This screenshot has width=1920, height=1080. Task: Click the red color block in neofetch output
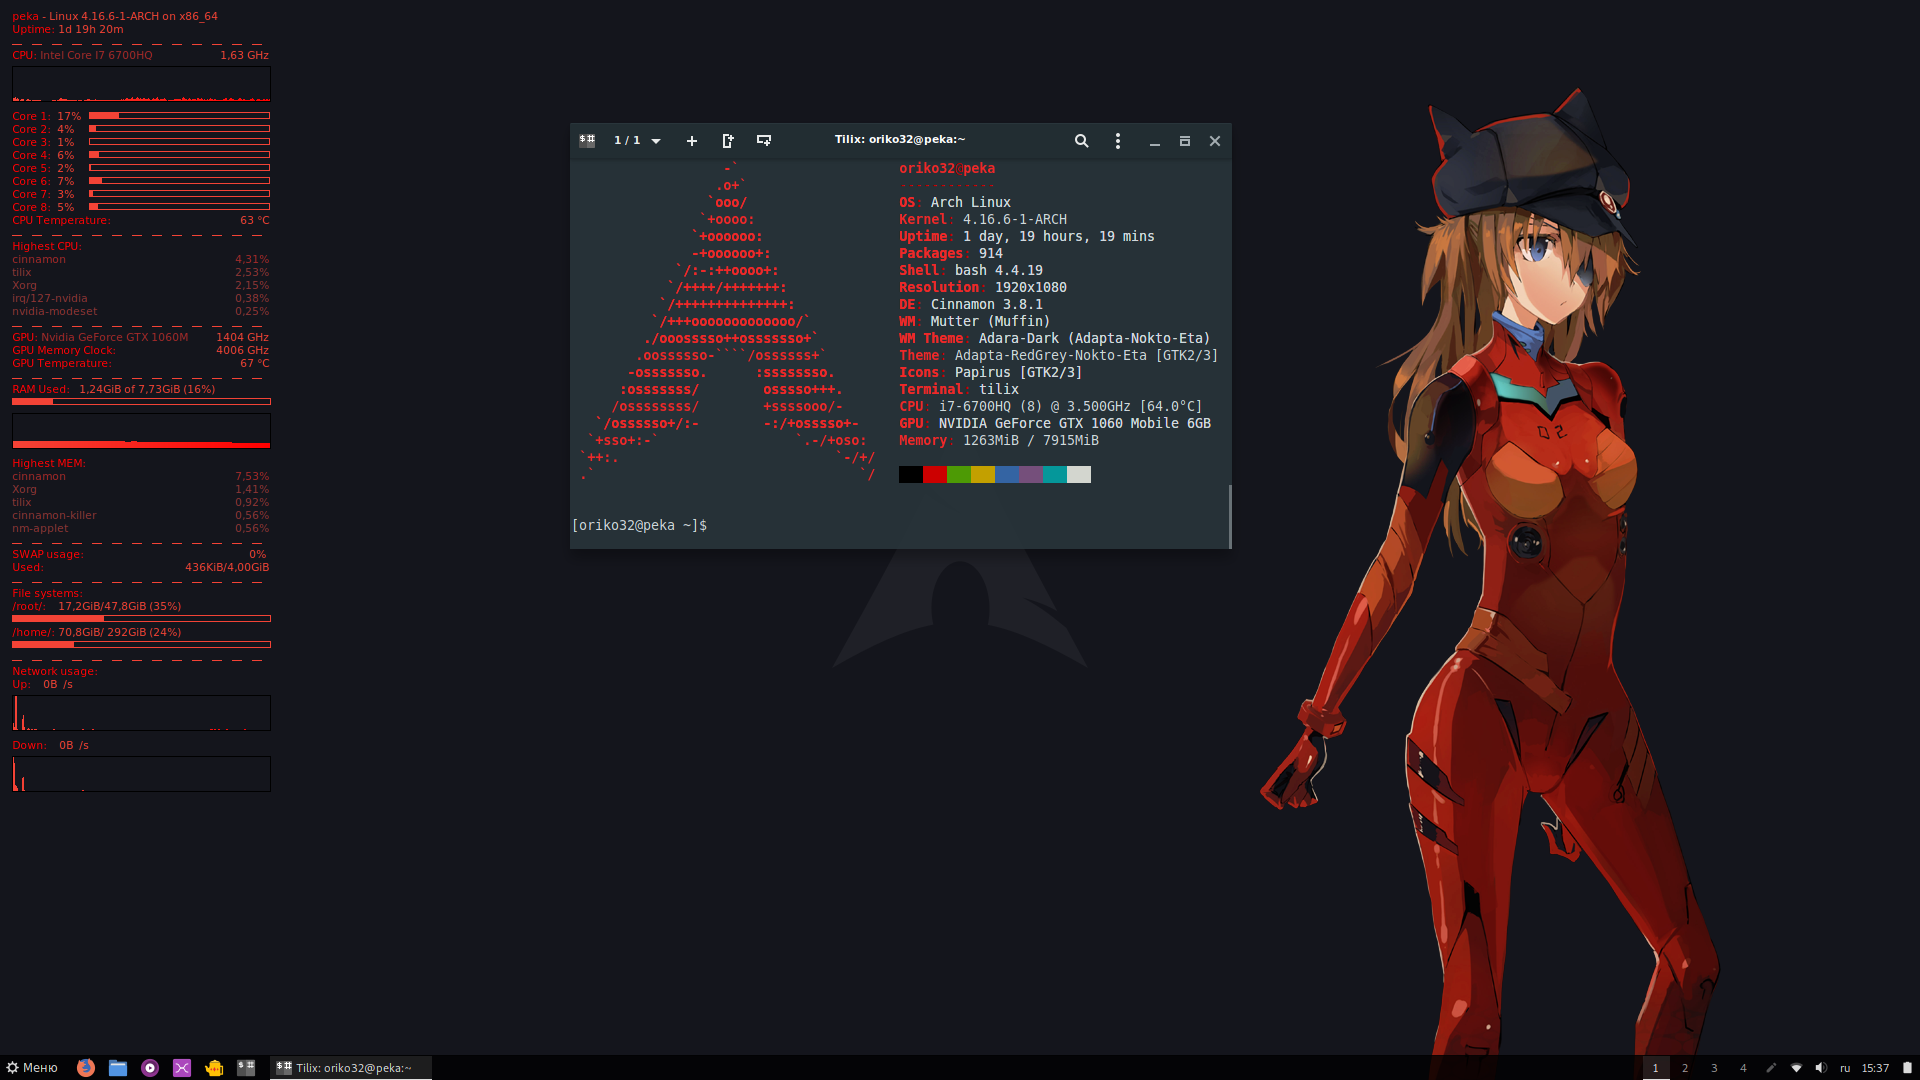pyautogui.click(x=935, y=474)
